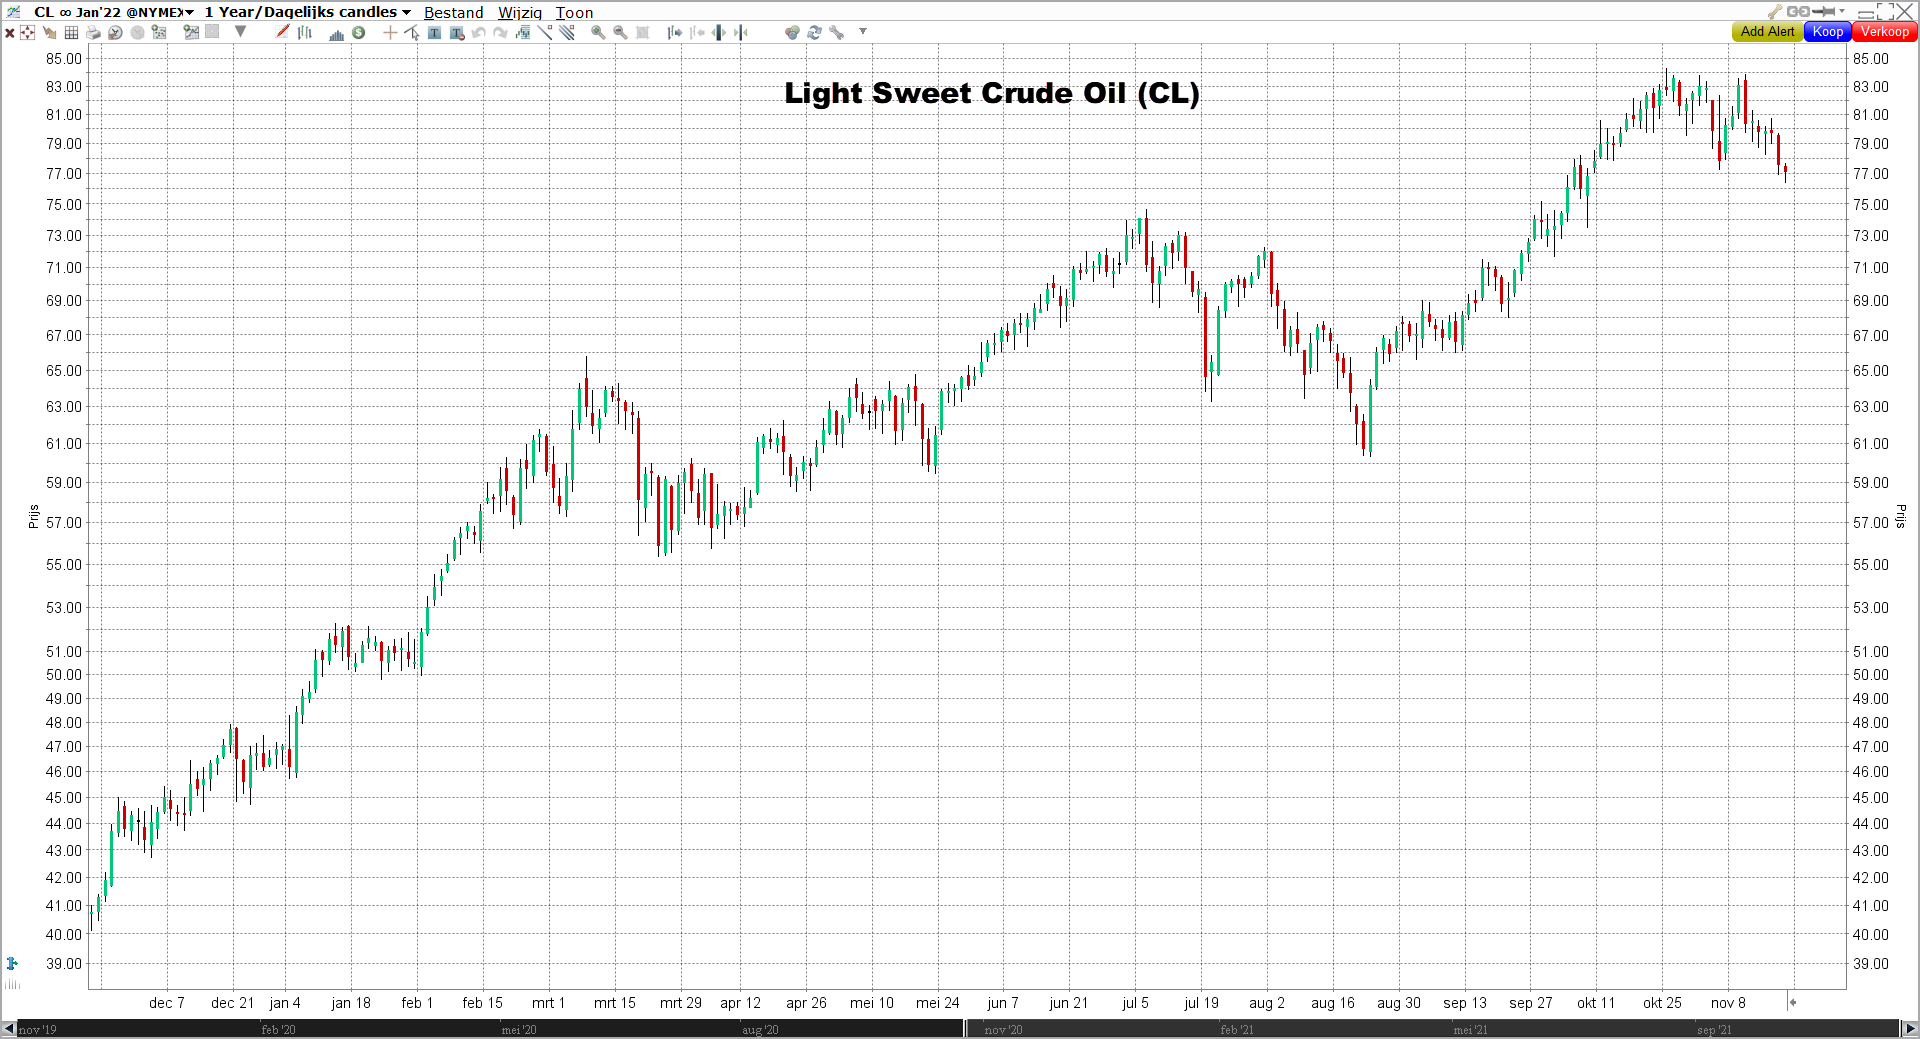Image resolution: width=1920 pixels, height=1039 pixels.
Task: Click the Add Alert button
Action: pos(1767,32)
